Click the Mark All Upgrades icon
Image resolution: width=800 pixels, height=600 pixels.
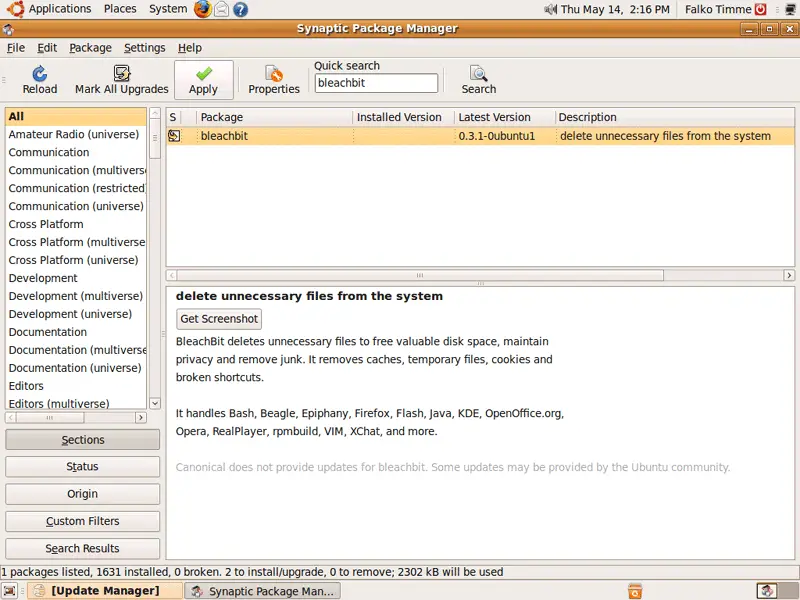[121, 73]
